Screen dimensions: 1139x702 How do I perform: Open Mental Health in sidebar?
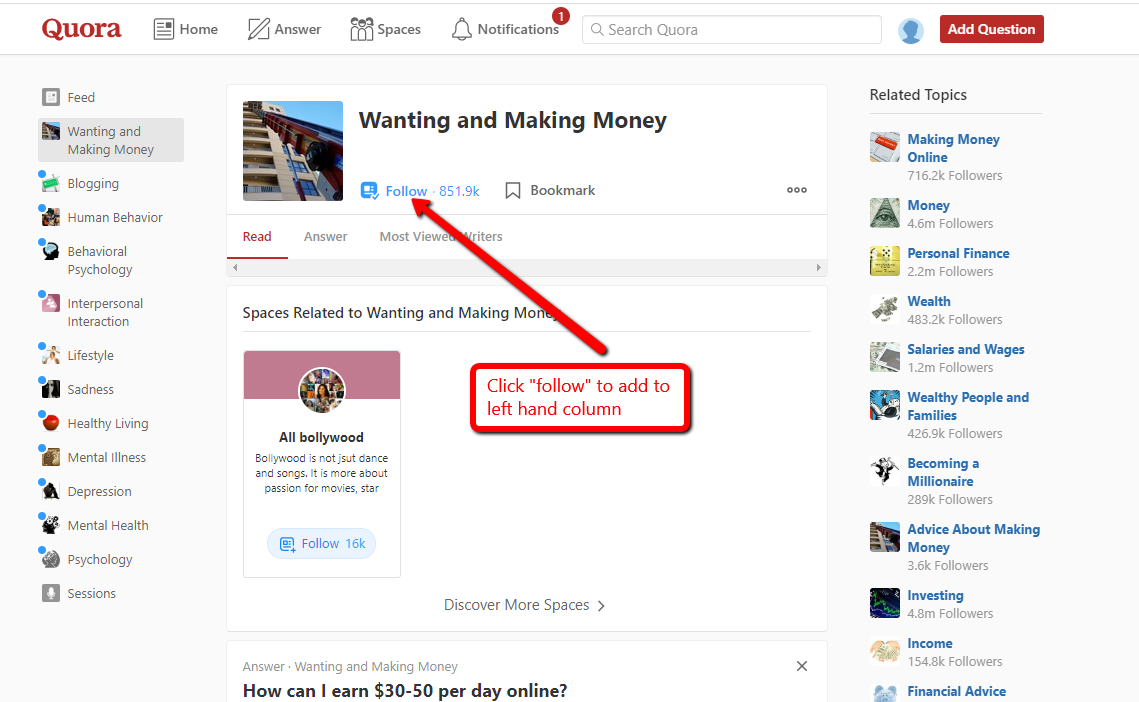click(x=108, y=525)
